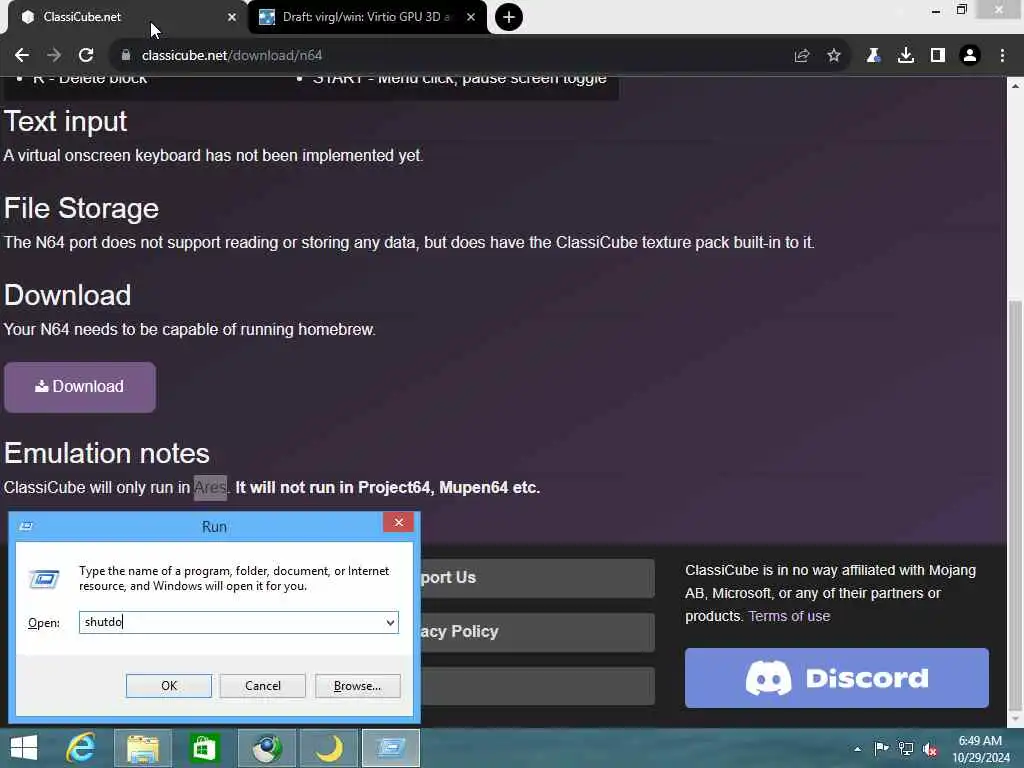The width and height of the screenshot is (1024, 768).
Task: Click the partially hidden Privacy Policy footer button
Action: click(537, 632)
